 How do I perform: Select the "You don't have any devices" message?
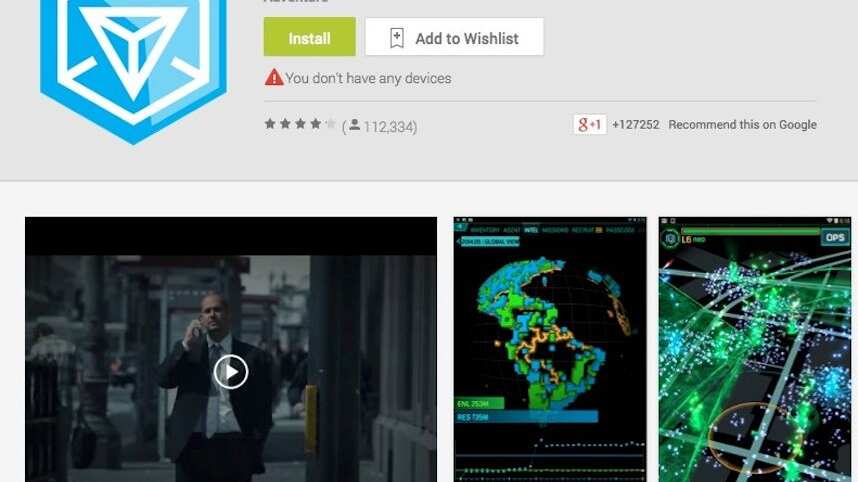pyautogui.click(x=367, y=78)
